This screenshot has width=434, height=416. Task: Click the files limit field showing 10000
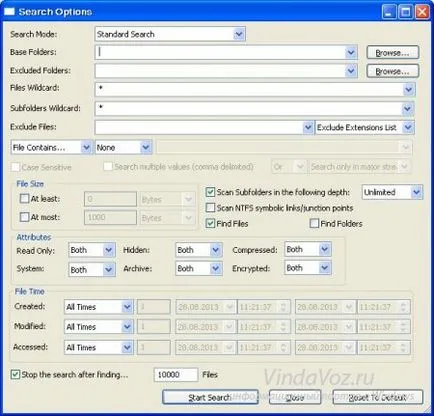pyautogui.click(x=176, y=375)
